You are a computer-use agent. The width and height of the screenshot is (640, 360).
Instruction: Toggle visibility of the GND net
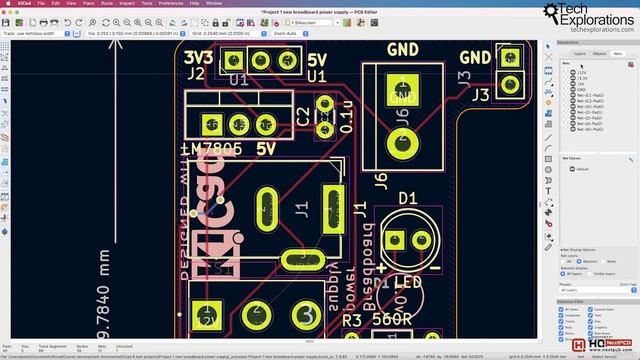click(x=573, y=89)
